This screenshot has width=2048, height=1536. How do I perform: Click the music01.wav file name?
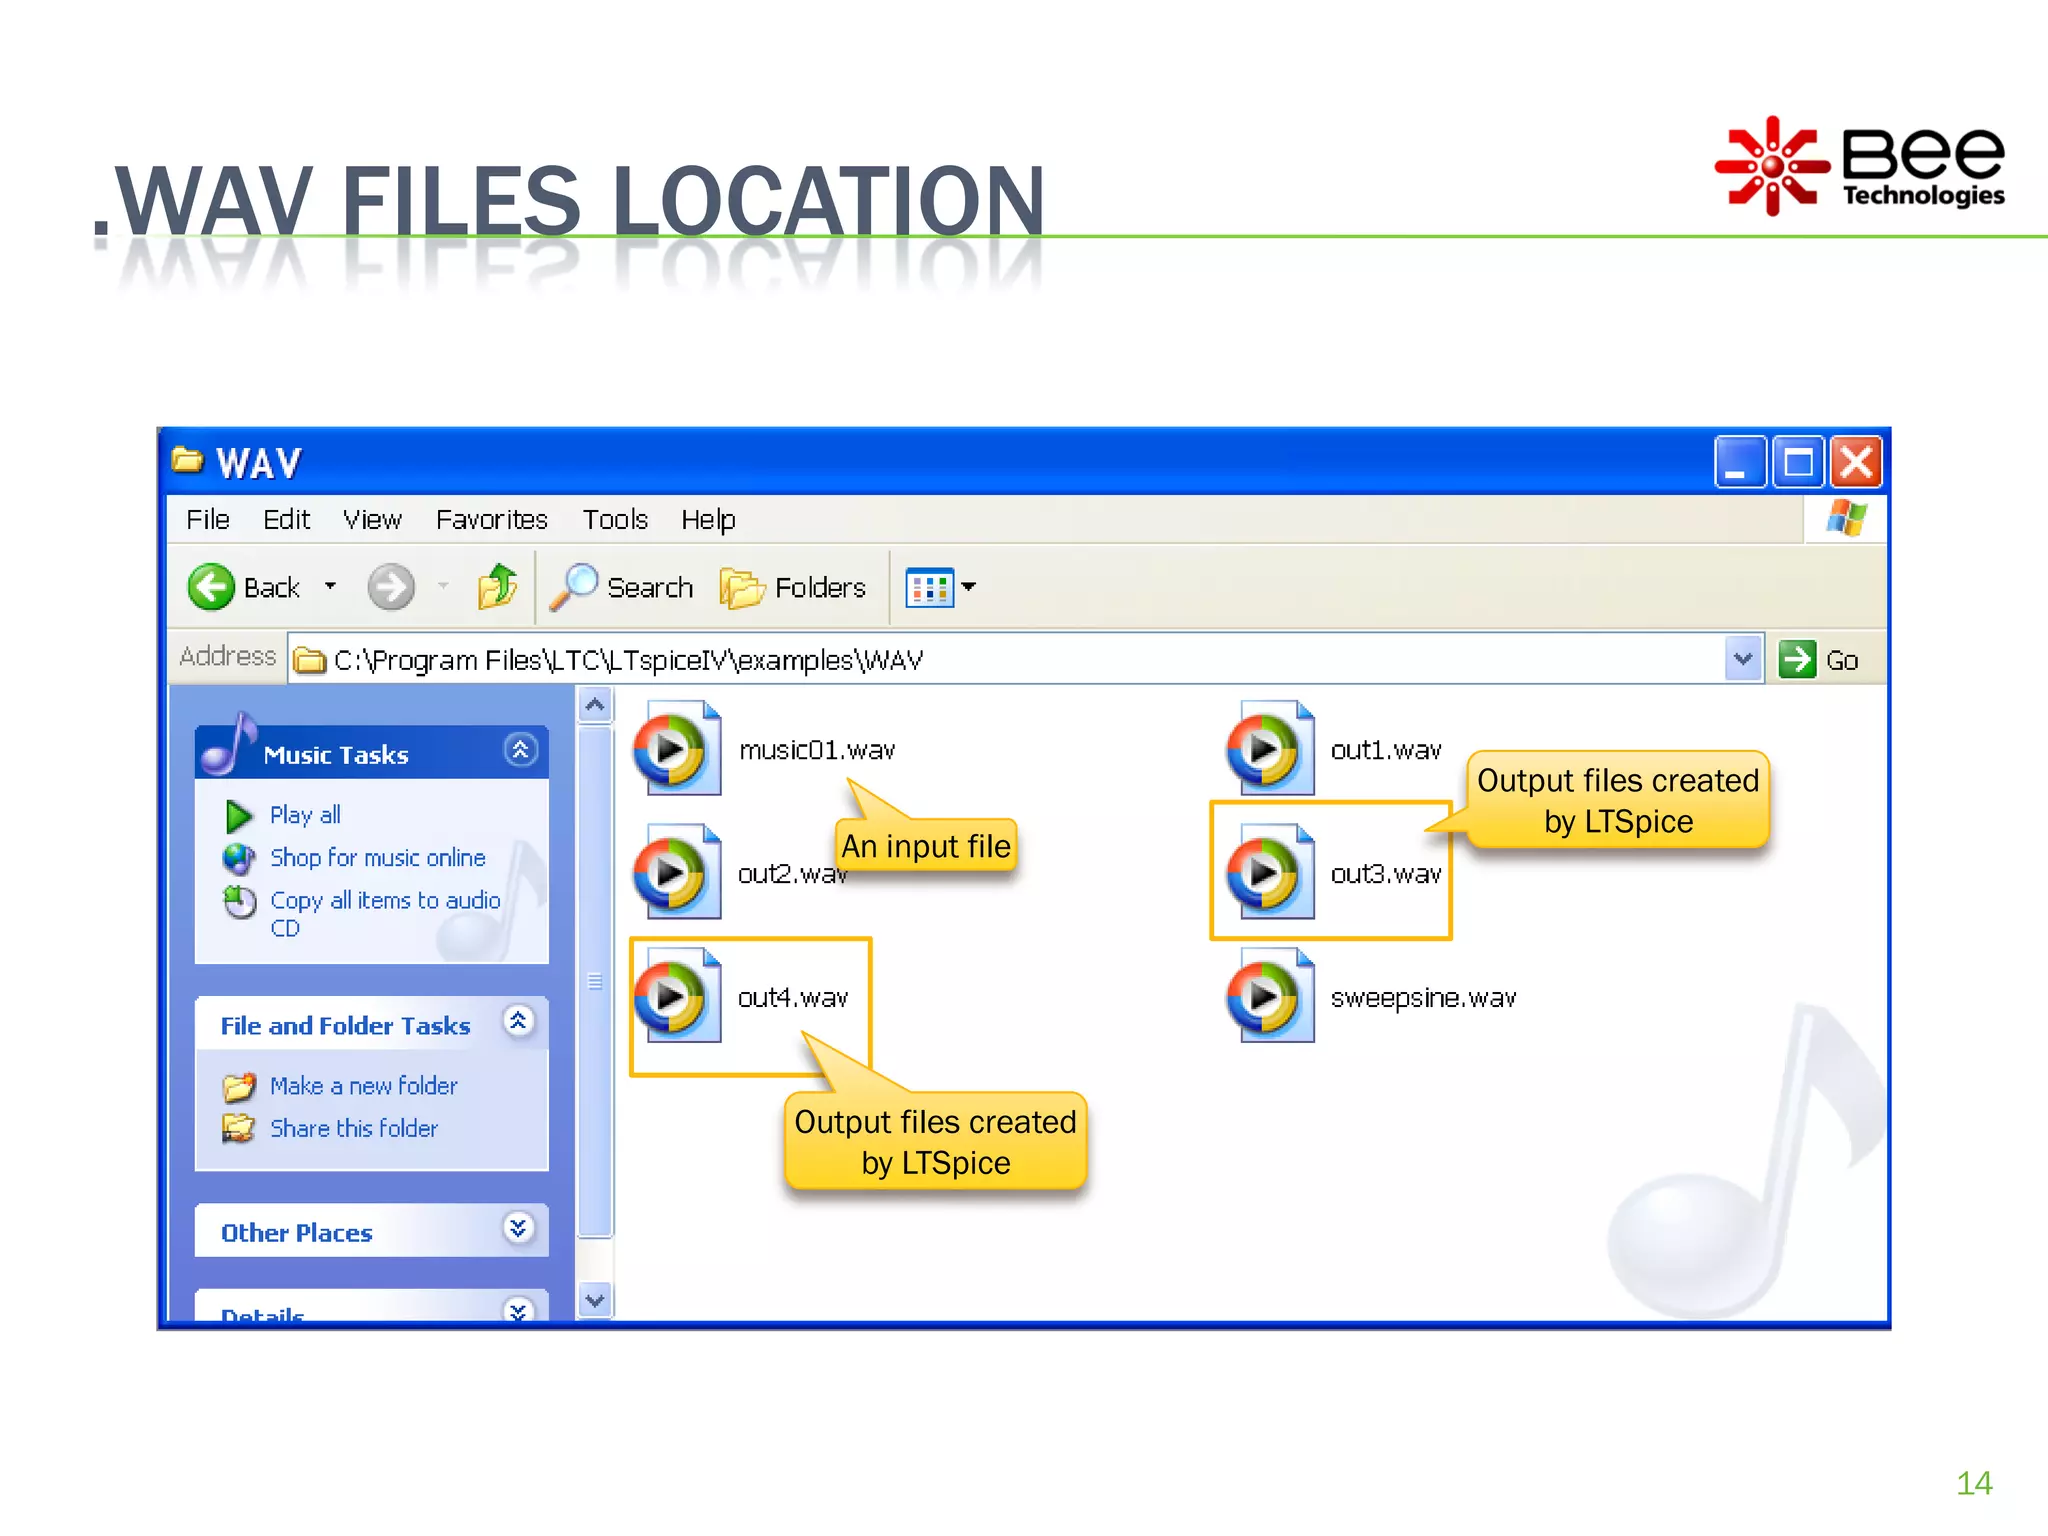(817, 750)
